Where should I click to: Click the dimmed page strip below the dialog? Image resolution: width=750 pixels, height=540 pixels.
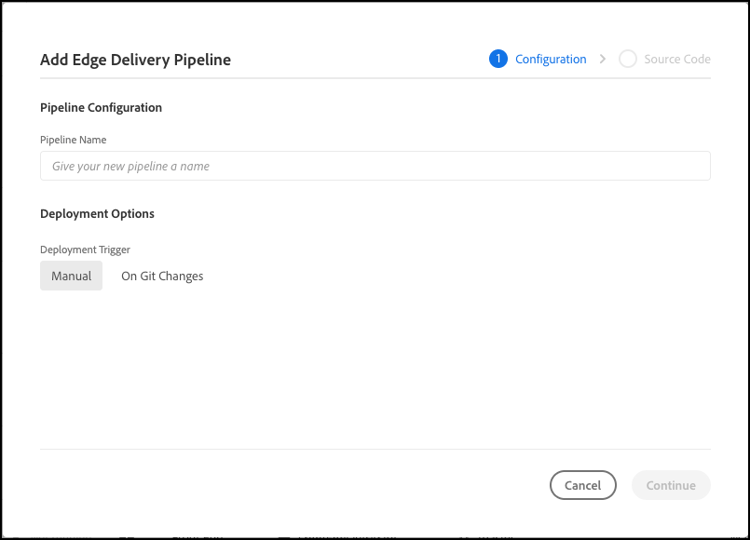point(375,534)
